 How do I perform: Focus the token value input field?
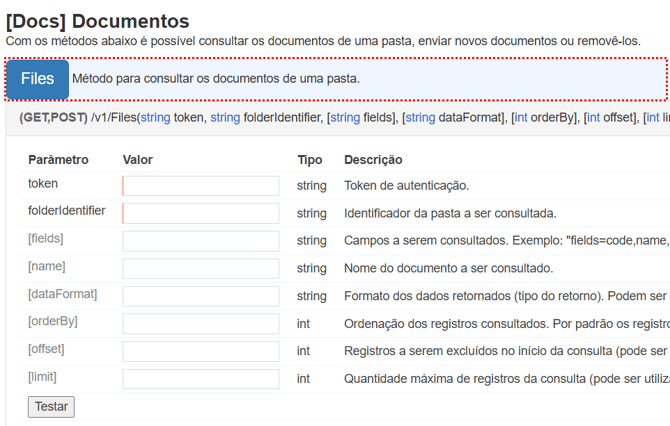[201, 186]
